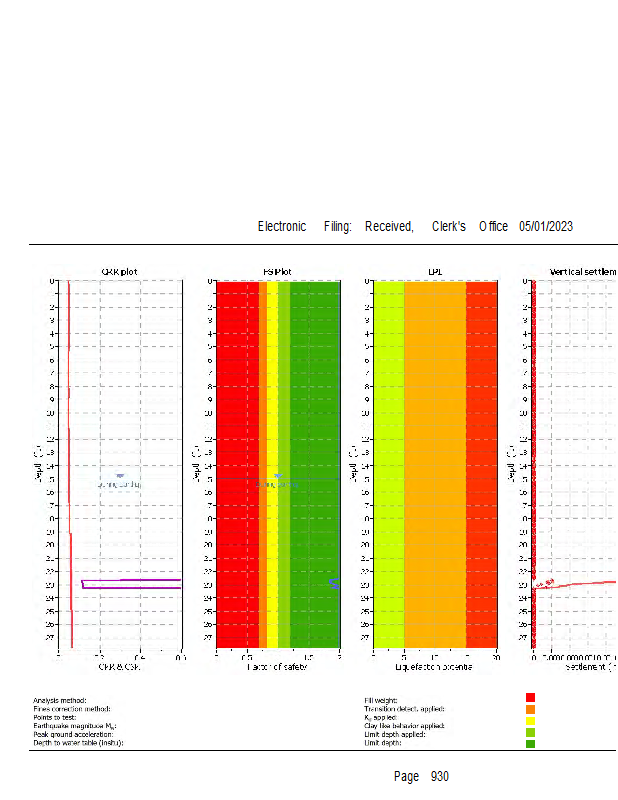Screen dimensions: 618x800
Task: Click the 'Liquefaction potential' axis label
Action: click(x=434, y=667)
